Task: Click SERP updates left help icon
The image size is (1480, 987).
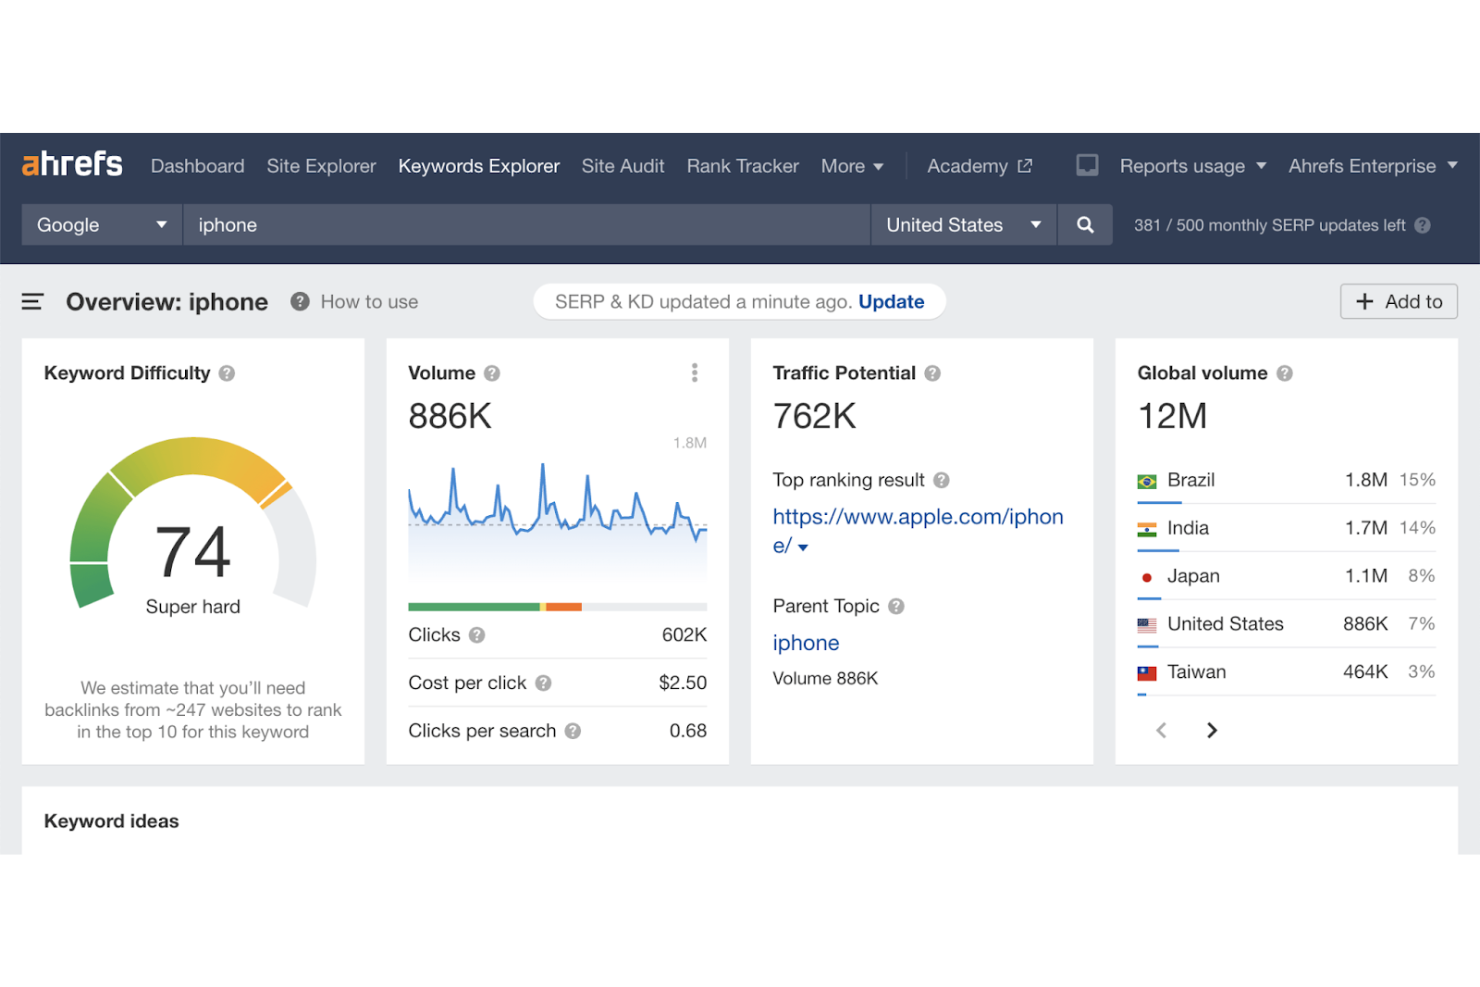Action: coord(1422,225)
